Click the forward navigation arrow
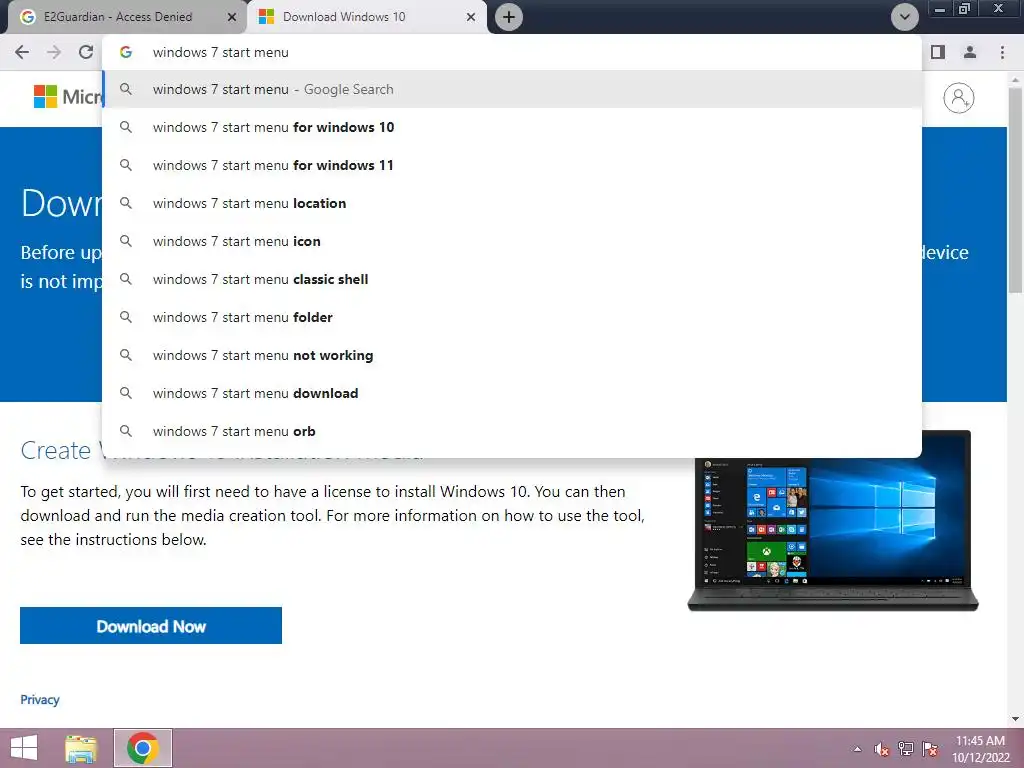 [54, 52]
